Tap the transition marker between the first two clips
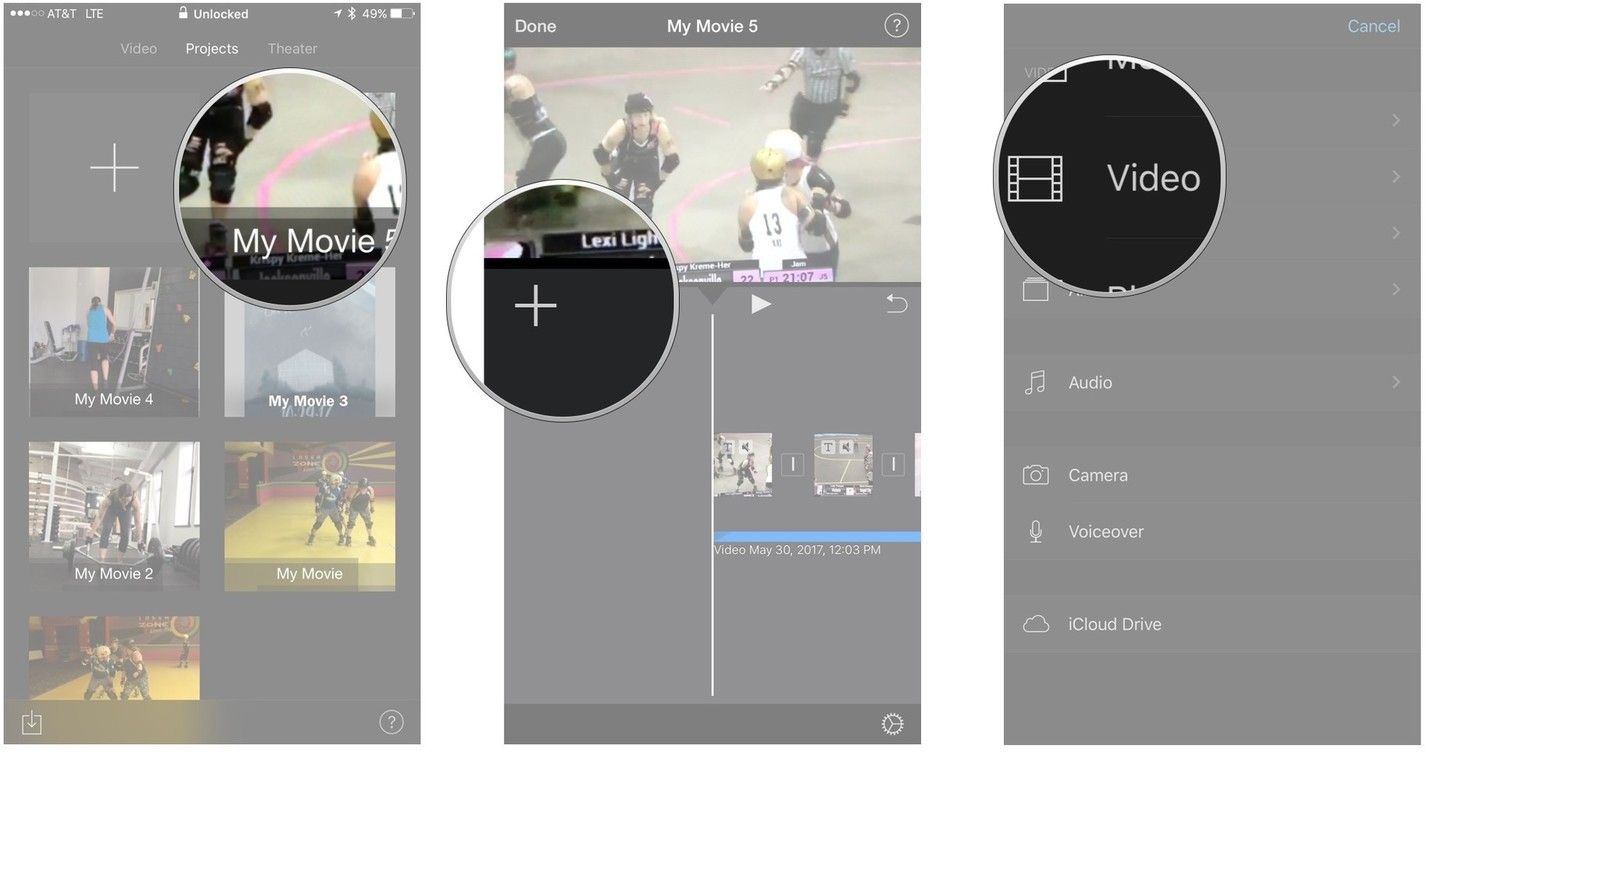The width and height of the screenshot is (1600, 877). 792,464
